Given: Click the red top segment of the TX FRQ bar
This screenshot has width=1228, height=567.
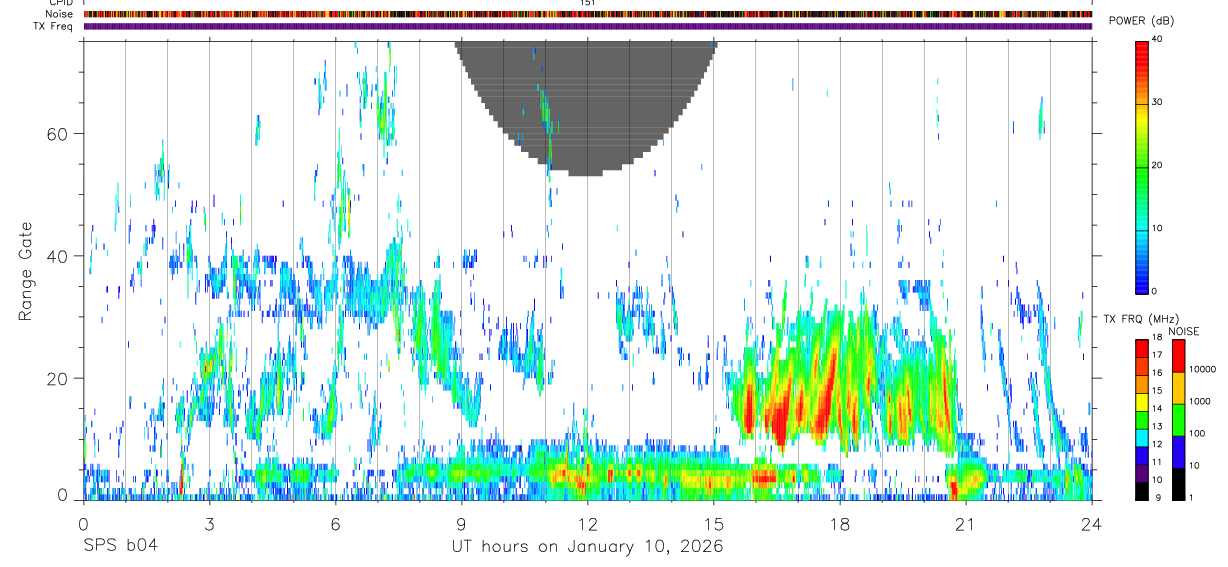Looking at the screenshot, I should point(1141,348).
